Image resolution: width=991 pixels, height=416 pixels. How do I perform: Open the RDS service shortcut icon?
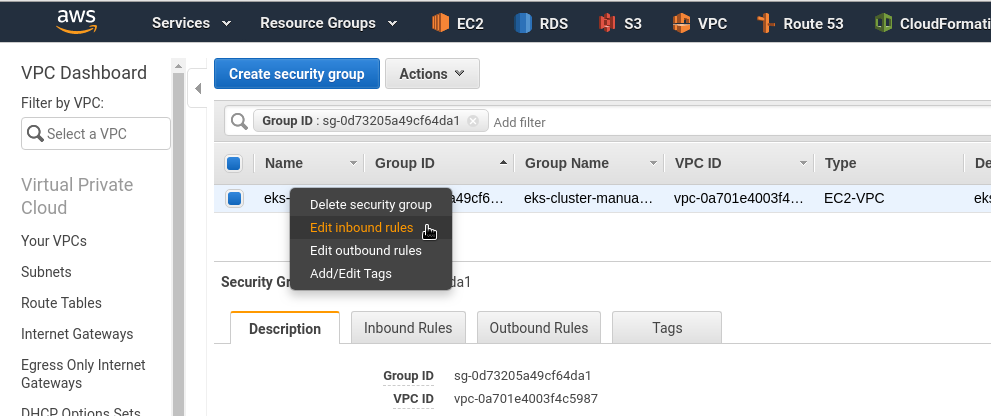click(x=523, y=23)
